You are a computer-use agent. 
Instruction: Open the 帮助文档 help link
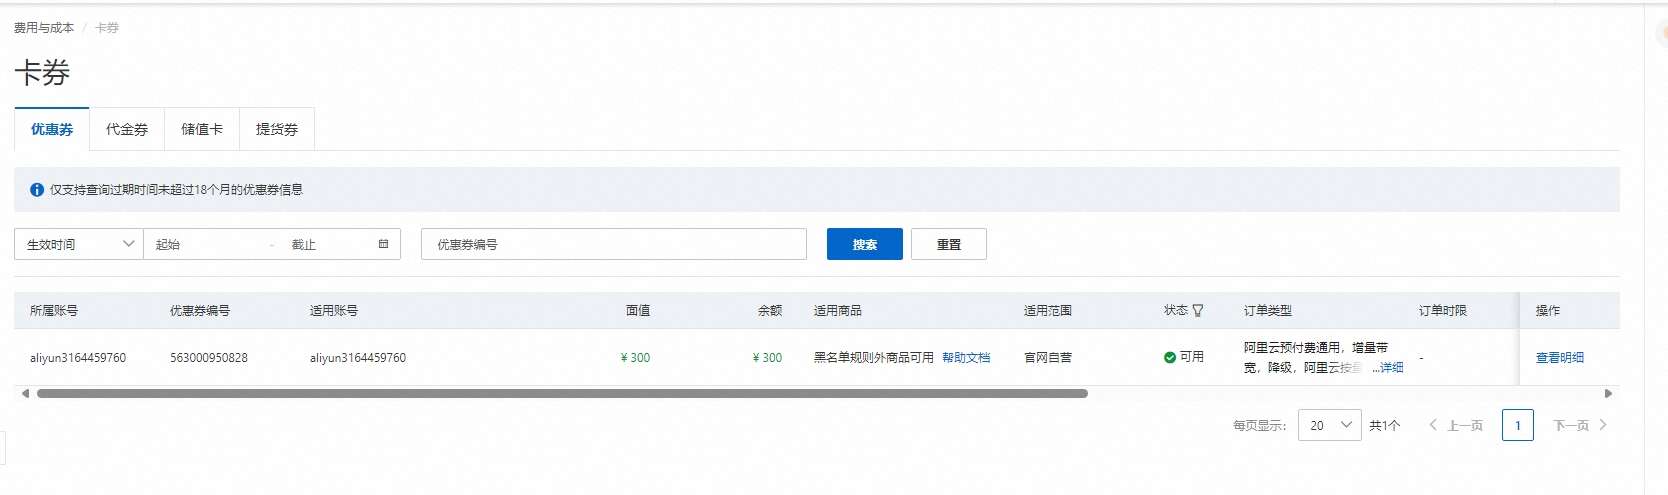pyautogui.click(x=966, y=358)
